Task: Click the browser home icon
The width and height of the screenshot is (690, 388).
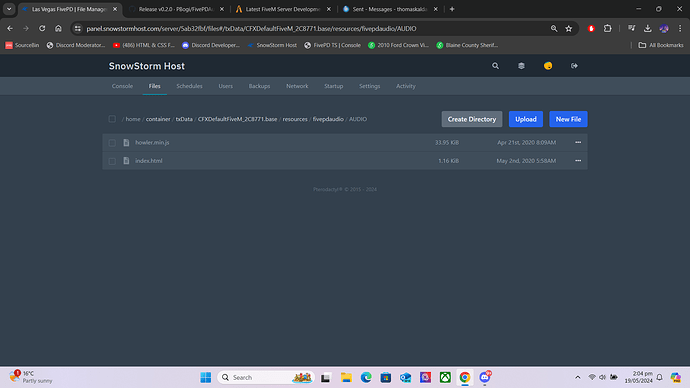Action: [58, 29]
